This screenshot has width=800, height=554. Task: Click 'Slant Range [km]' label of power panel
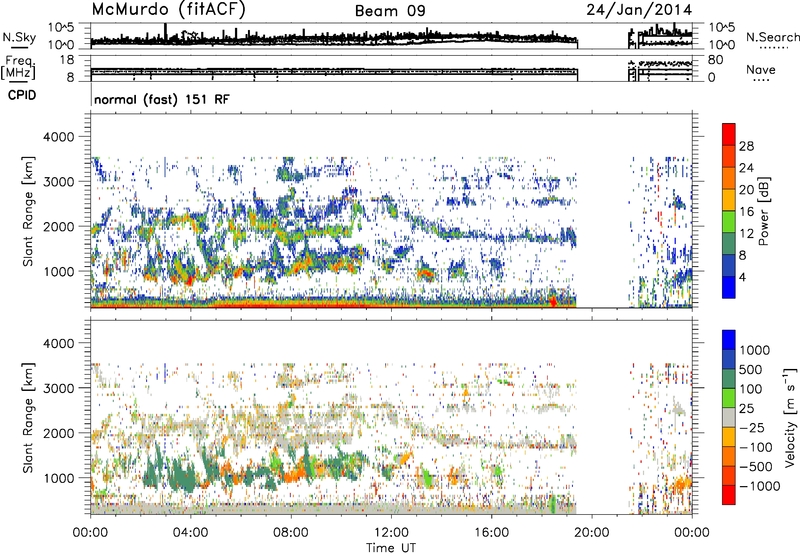click(x=28, y=211)
